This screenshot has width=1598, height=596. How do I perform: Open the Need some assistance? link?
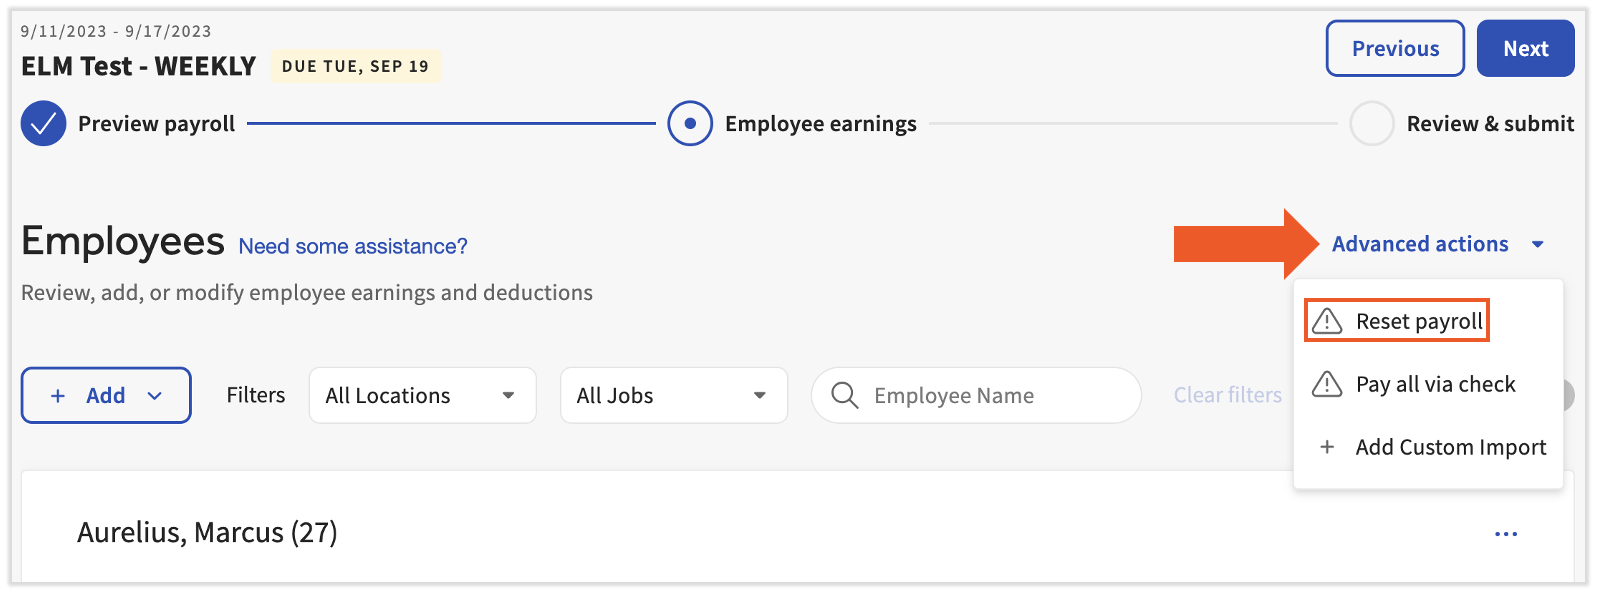tap(351, 246)
